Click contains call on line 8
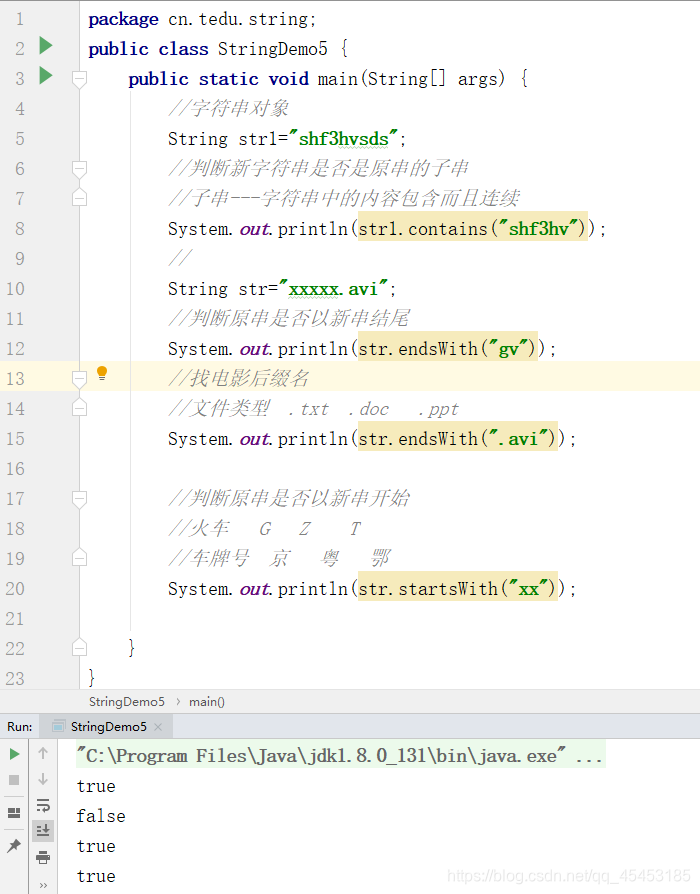Viewport: 700px width, 894px height. (473, 229)
